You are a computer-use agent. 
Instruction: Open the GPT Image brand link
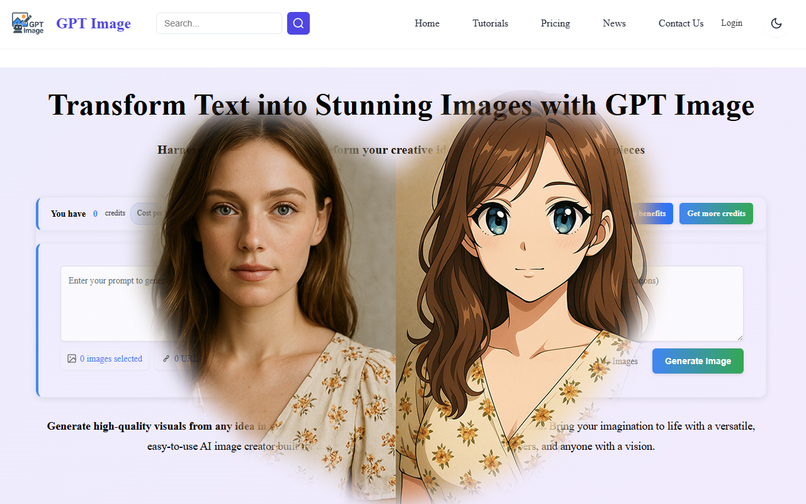[94, 23]
